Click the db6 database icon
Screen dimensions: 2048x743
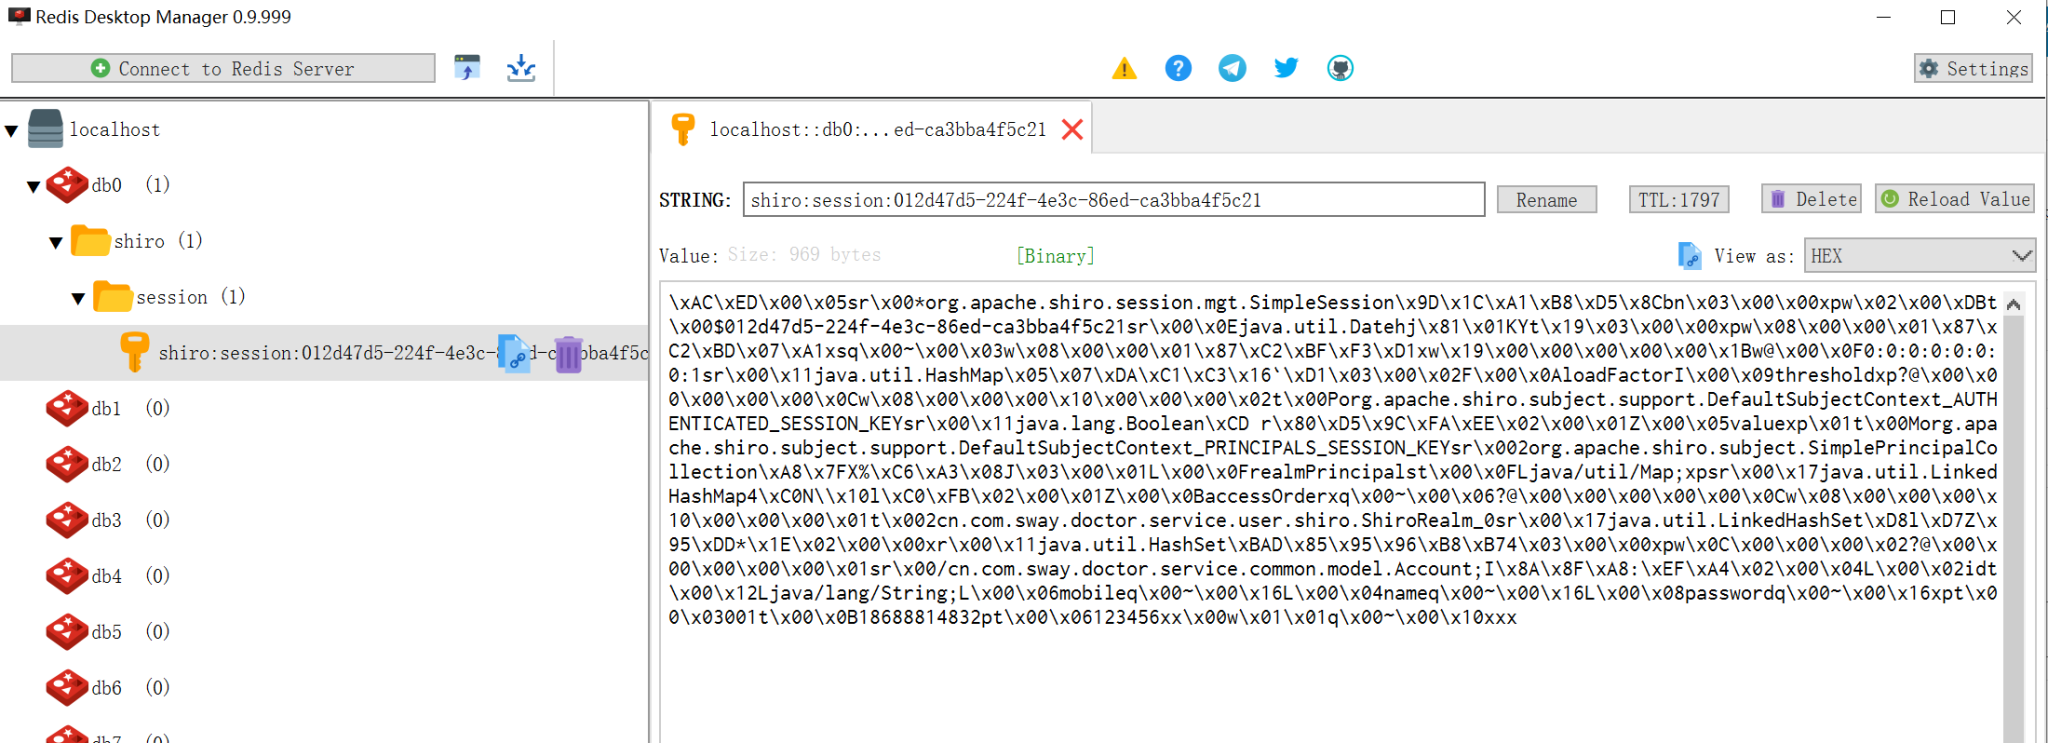coord(67,688)
